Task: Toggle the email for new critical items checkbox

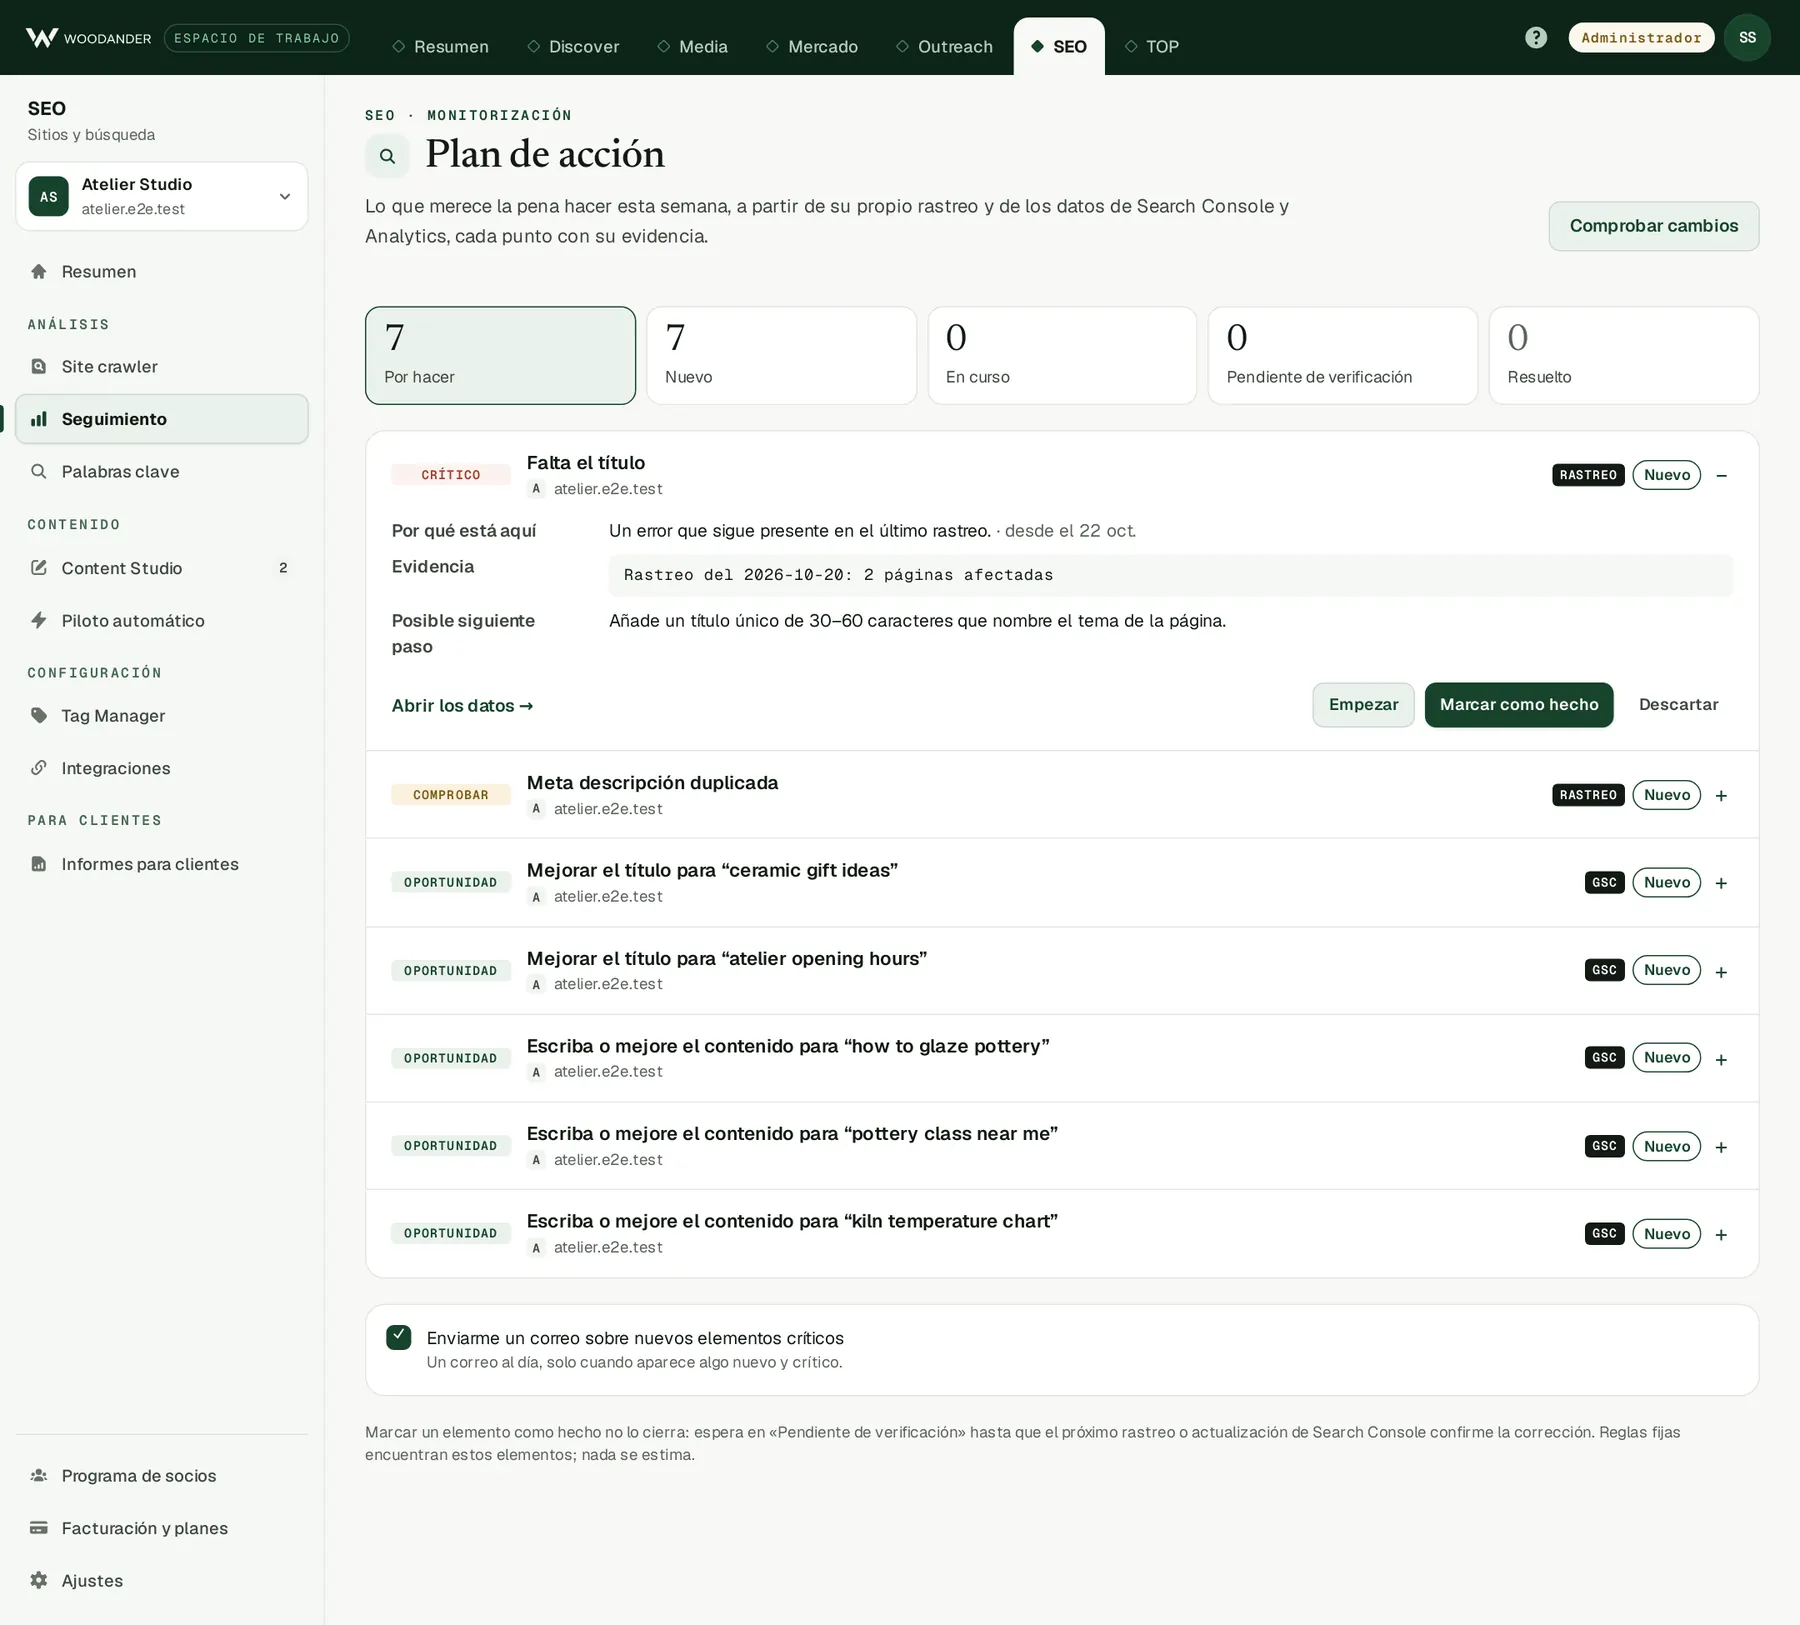Action: pos(399,1337)
